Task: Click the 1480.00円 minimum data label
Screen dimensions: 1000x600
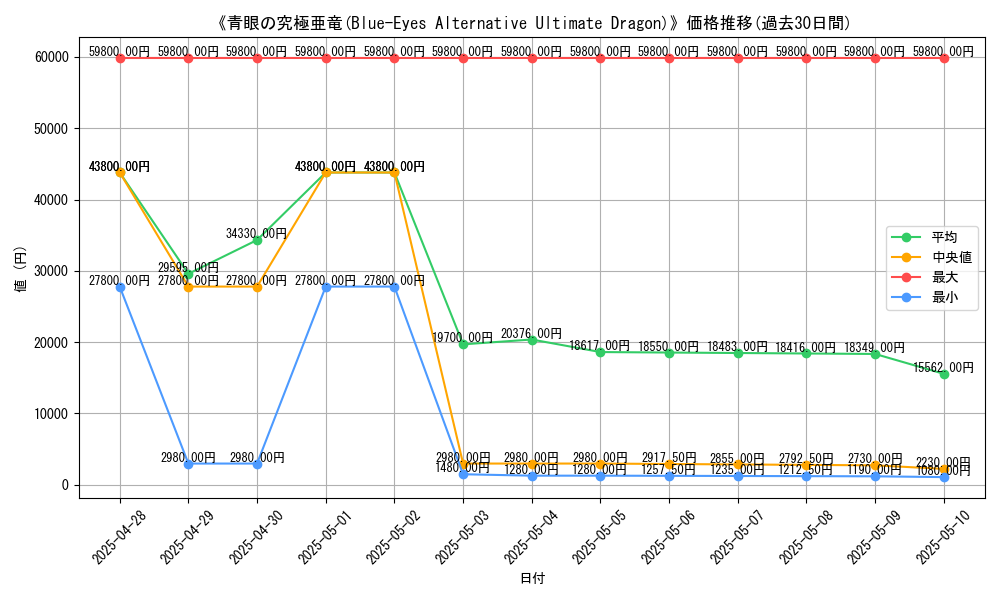Action: 462,468
